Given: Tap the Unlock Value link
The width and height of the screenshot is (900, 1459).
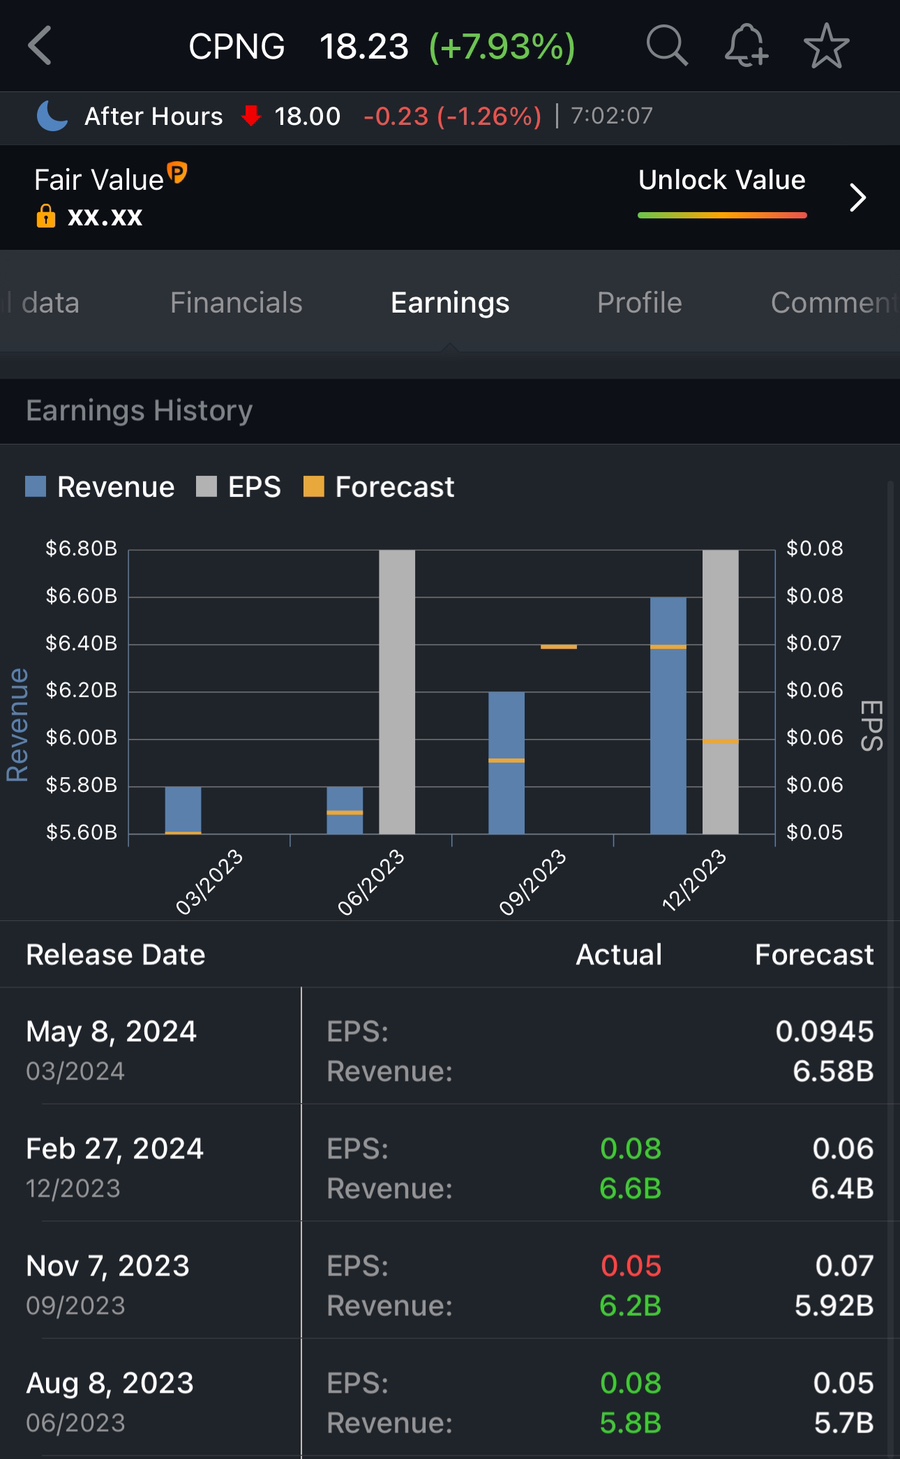Looking at the screenshot, I should [x=722, y=180].
